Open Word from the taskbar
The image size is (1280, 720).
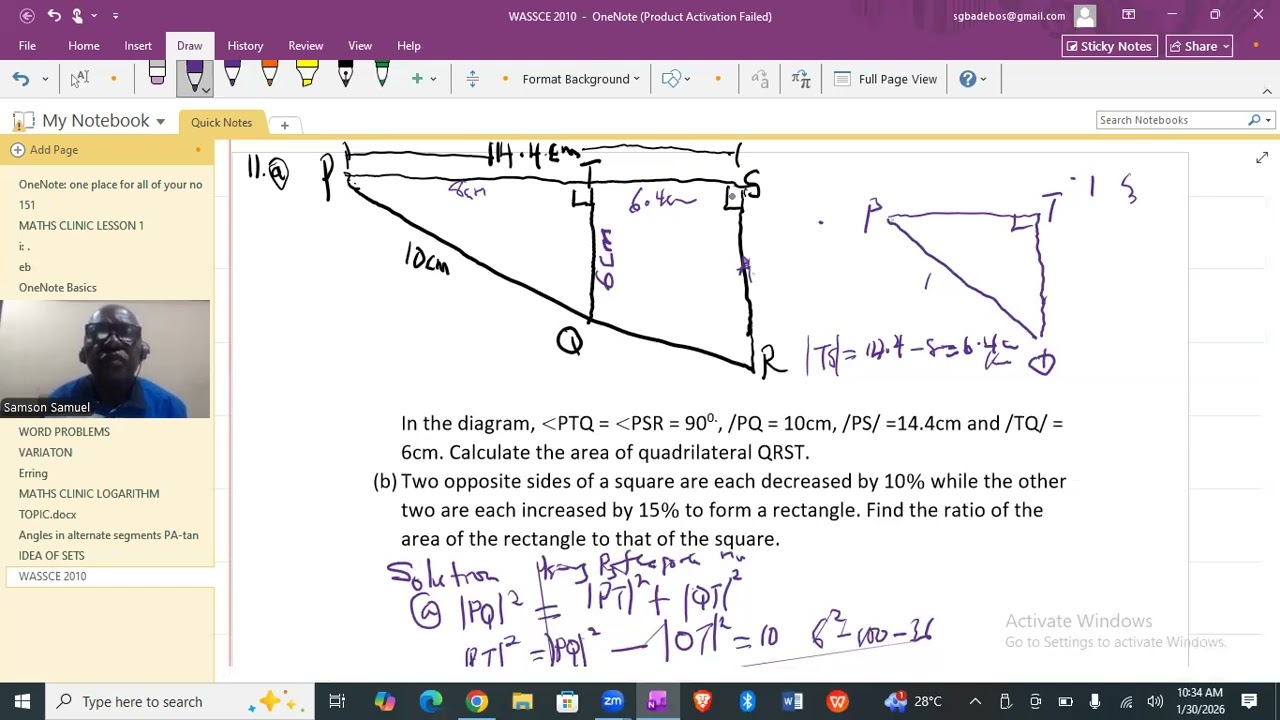(x=793, y=702)
